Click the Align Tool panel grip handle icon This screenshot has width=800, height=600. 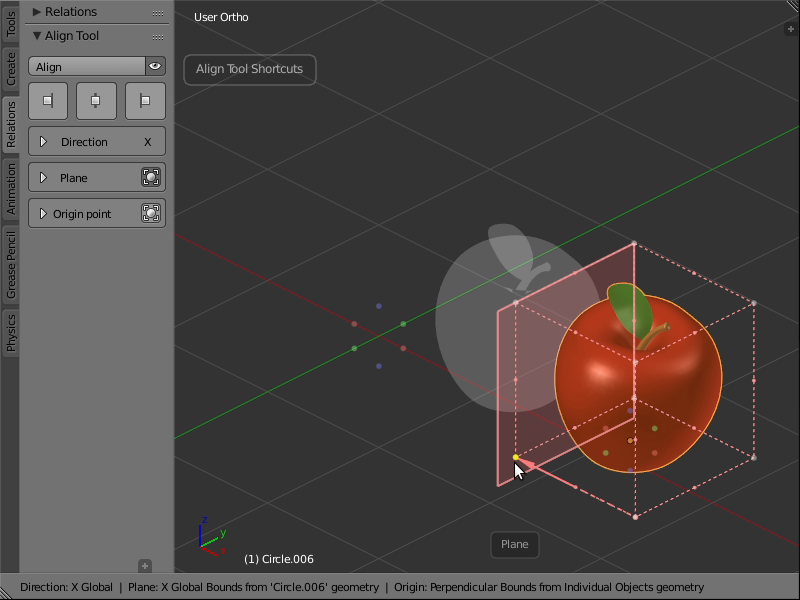tap(157, 35)
